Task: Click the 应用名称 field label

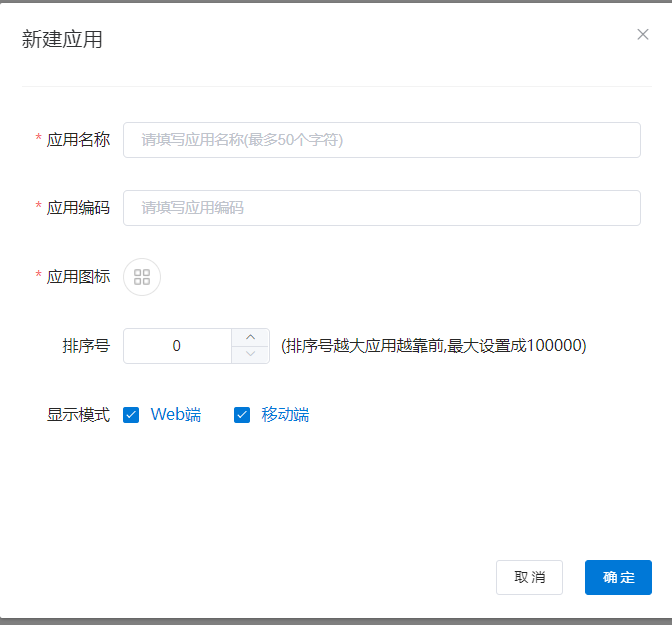Action: [78, 140]
